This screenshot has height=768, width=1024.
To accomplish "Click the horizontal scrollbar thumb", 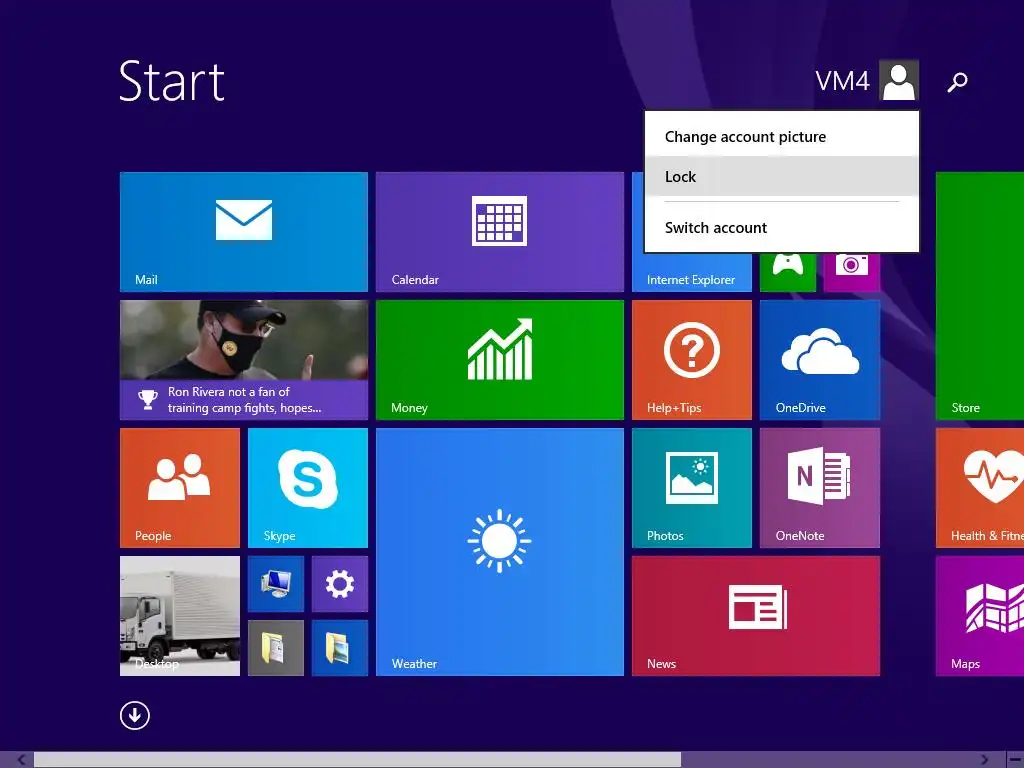I will [357, 760].
